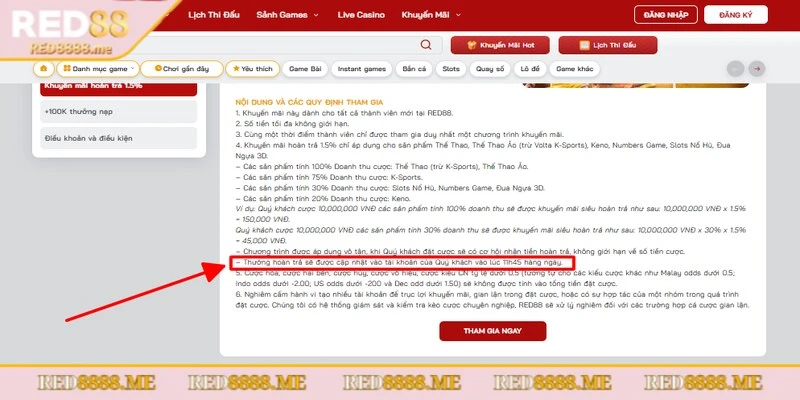This screenshot has width=800, height=400.
Task: Select Lô đề category
Action: click(530, 69)
